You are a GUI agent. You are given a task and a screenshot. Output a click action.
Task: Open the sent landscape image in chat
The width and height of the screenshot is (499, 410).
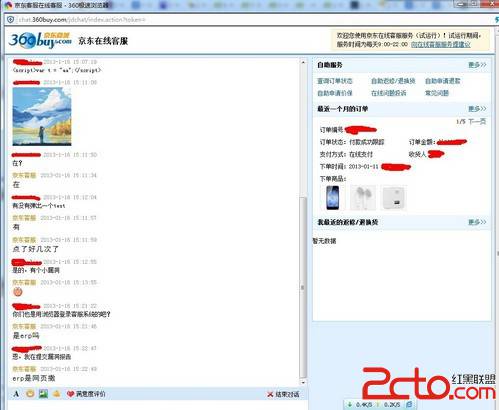point(42,116)
